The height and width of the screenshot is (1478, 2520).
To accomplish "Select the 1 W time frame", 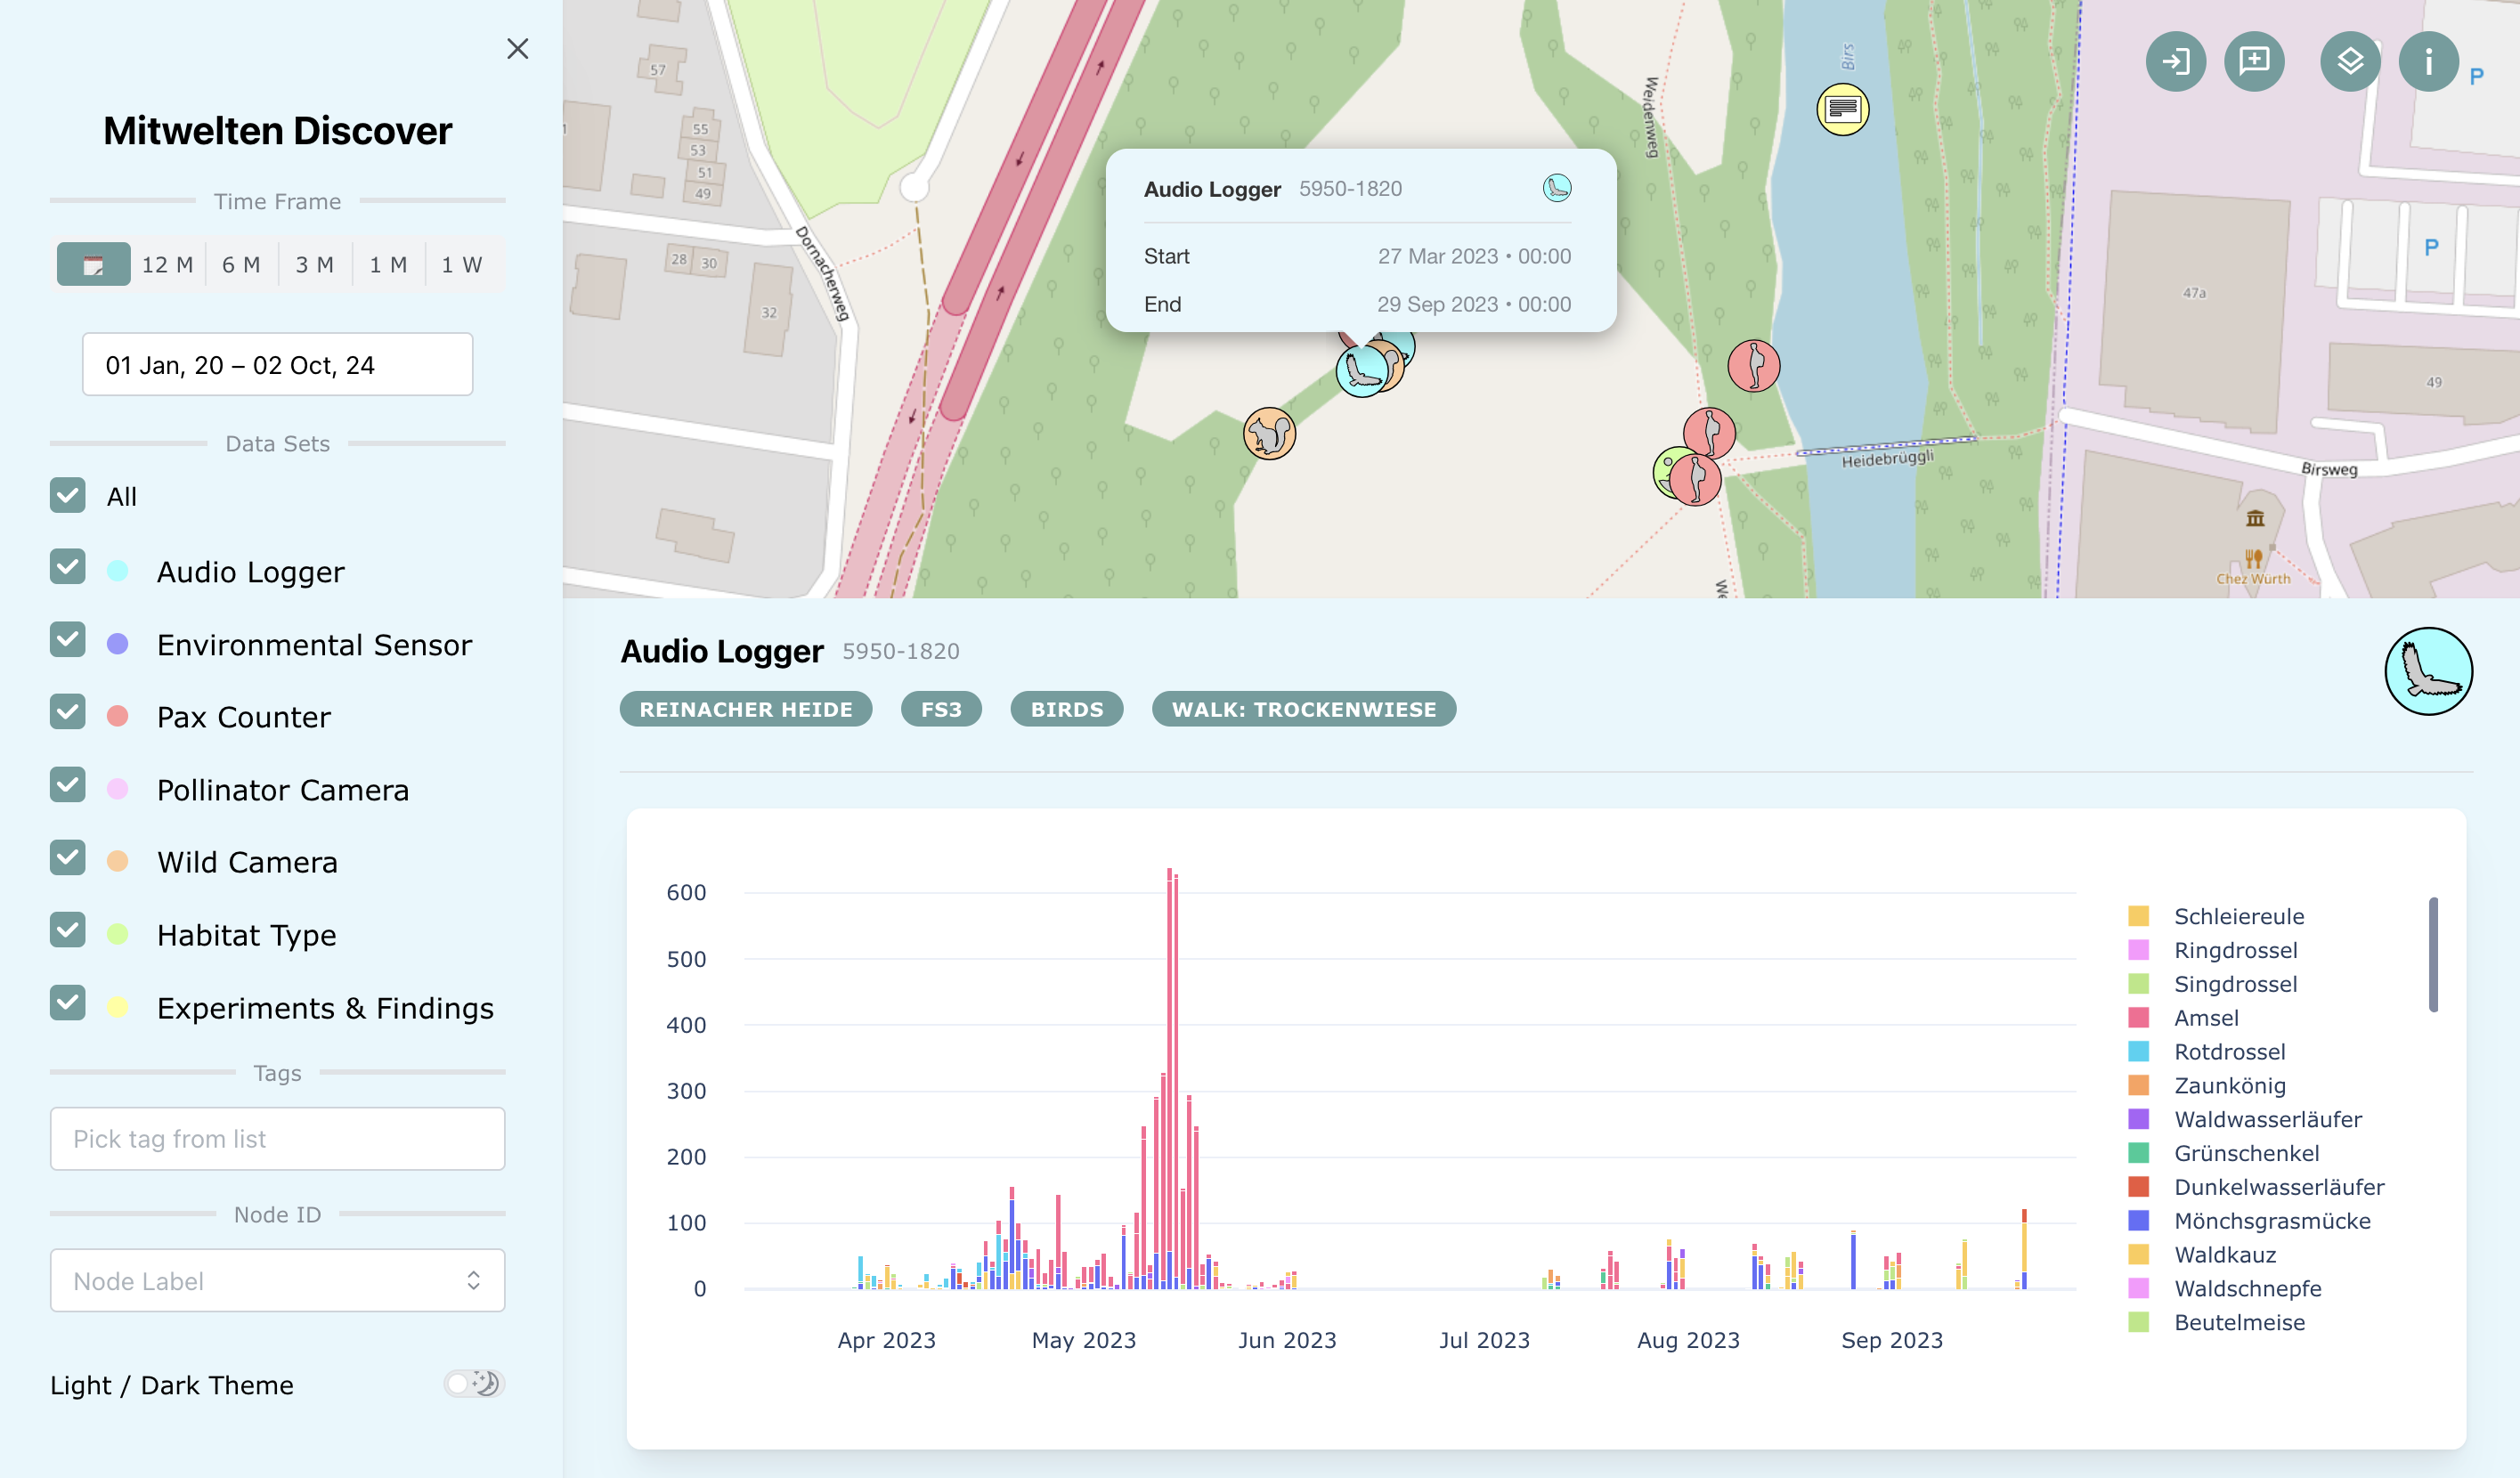I will pos(462,264).
